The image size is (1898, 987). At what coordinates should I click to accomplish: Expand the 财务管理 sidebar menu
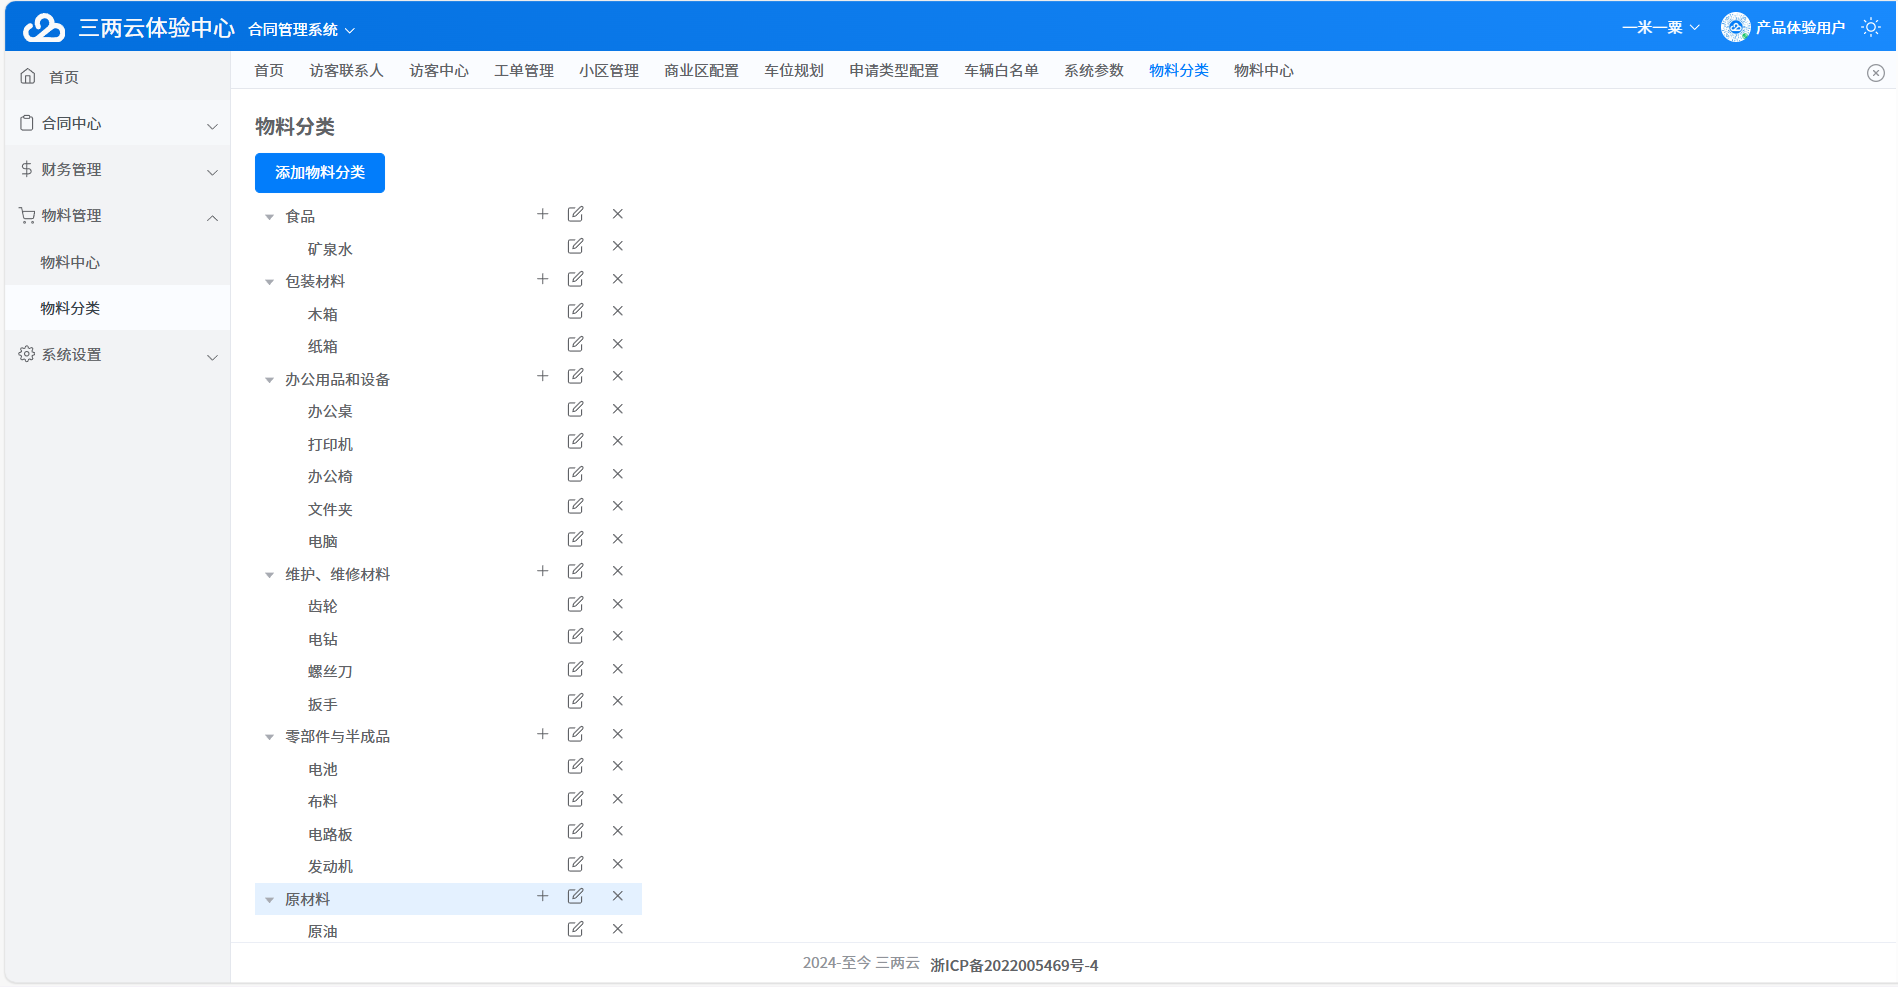click(x=118, y=170)
